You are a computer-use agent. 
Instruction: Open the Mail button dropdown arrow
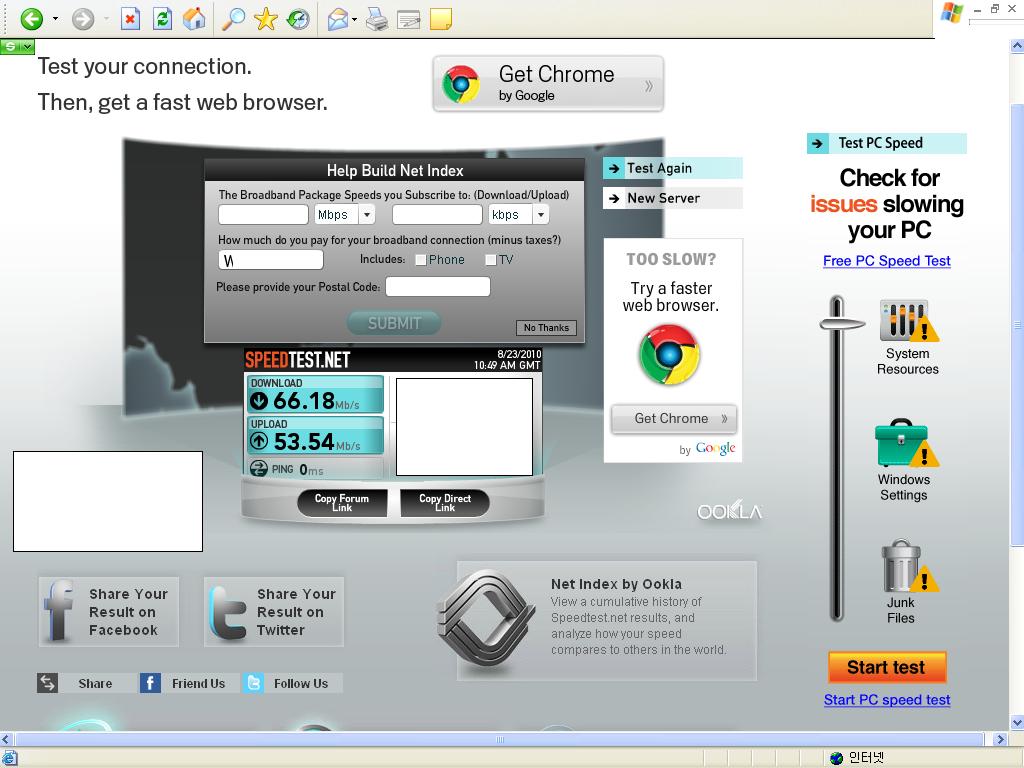click(354, 19)
